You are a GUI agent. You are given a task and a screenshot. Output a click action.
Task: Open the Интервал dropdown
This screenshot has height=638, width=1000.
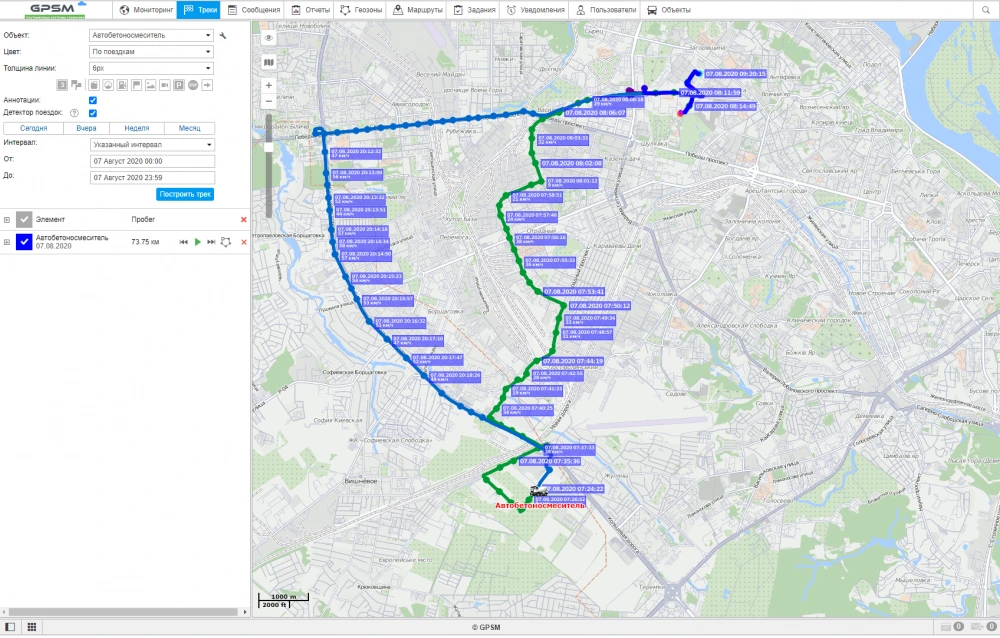151,144
